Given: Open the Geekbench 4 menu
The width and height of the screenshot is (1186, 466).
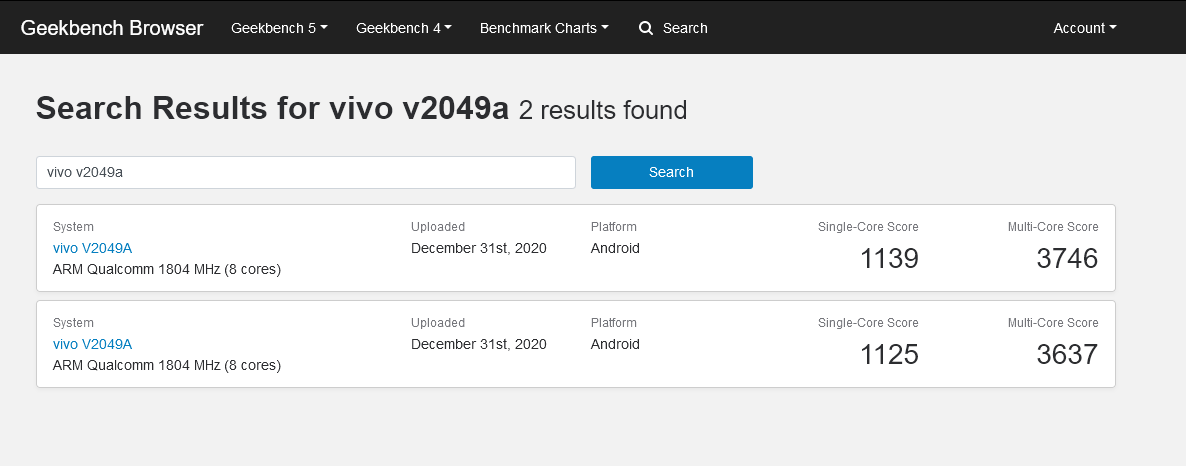Looking at the screenshot, I should point(404,28).
